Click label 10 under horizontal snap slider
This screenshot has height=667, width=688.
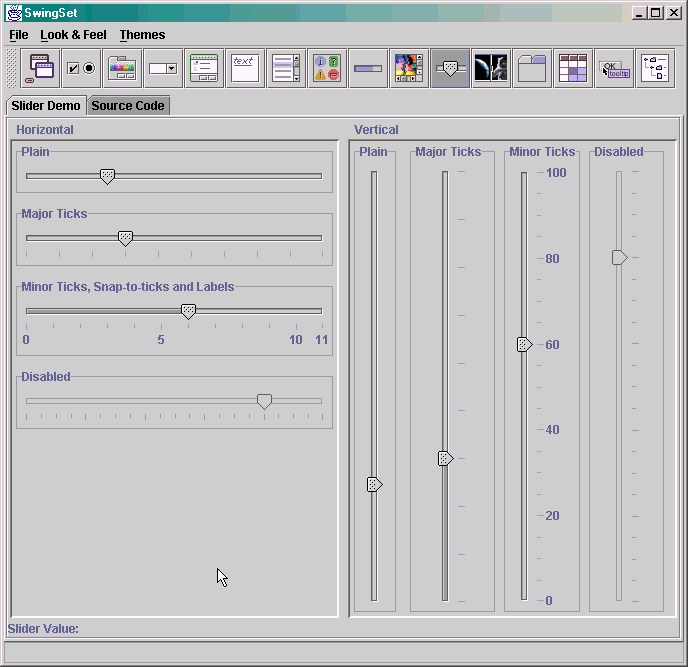coord(296,340)
